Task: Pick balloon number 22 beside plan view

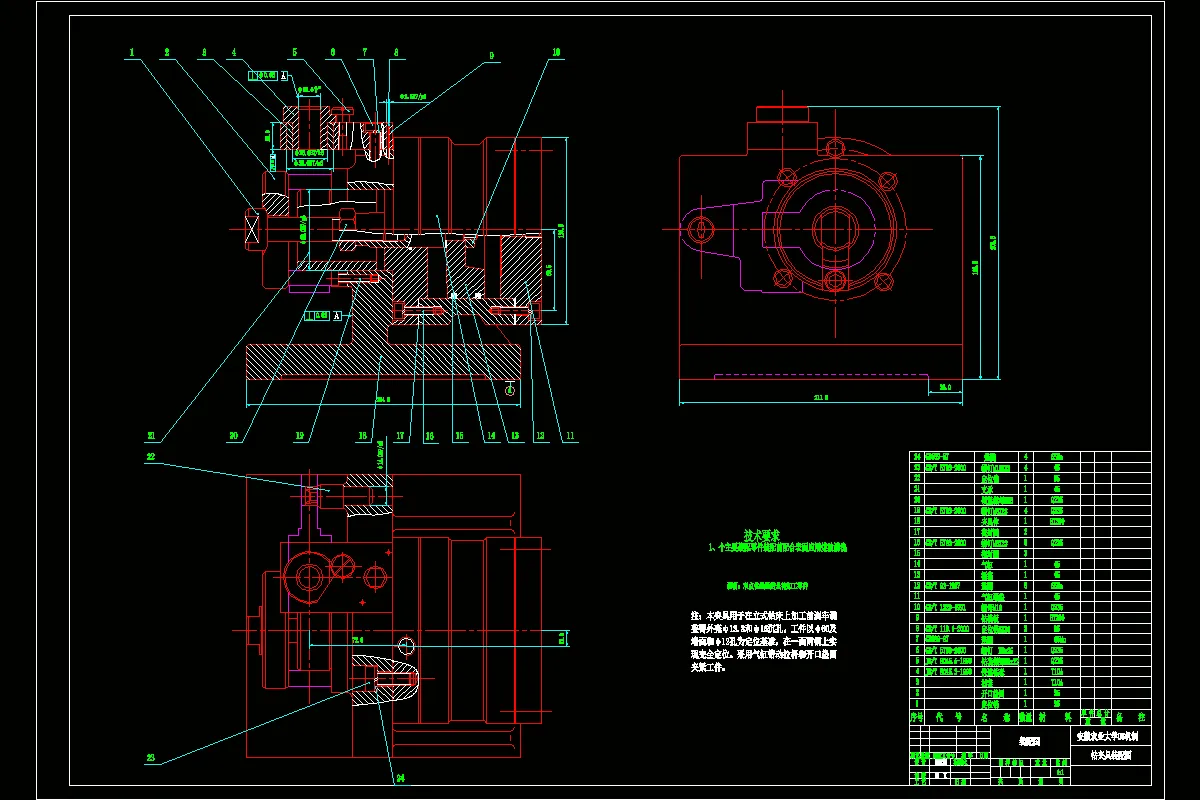Action: [151, 456]
